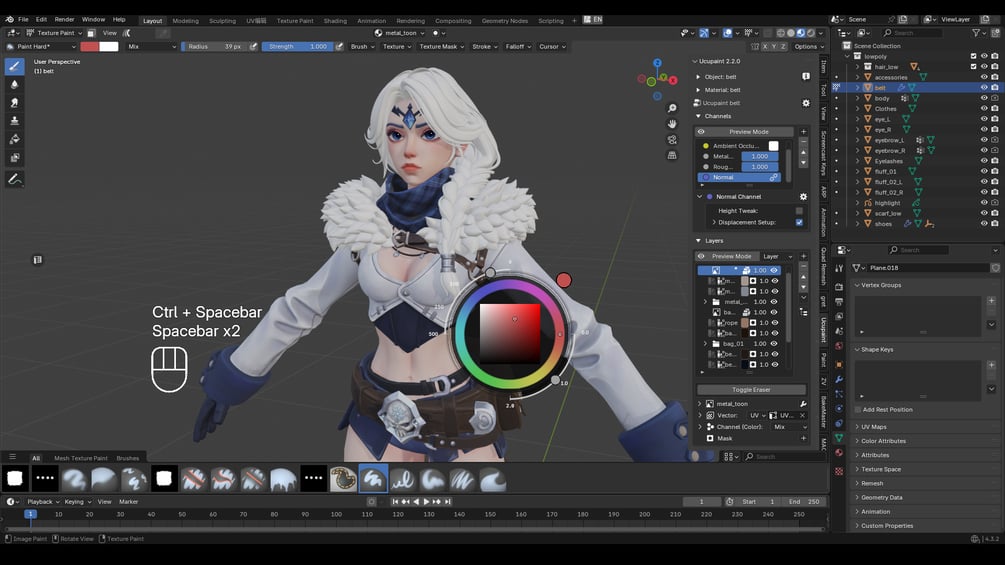The height and width of the screenshot is (565, 1005).
Task: Select the Smear tool
Action: click(x=15, y=102)
